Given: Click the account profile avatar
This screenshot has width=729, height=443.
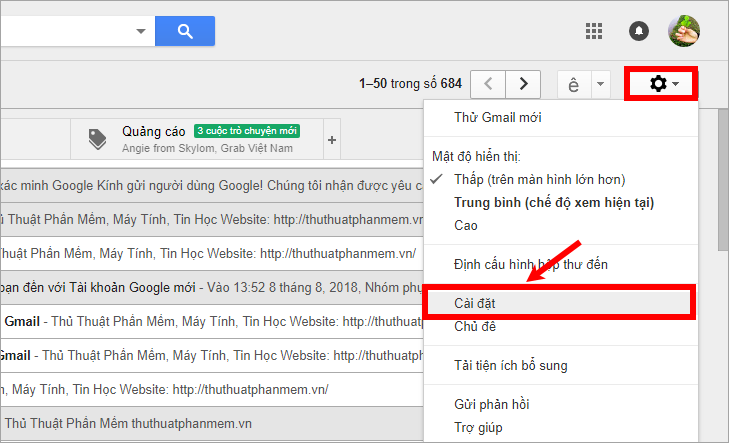Looking at the screenshot, I should (x=684, y=31).
